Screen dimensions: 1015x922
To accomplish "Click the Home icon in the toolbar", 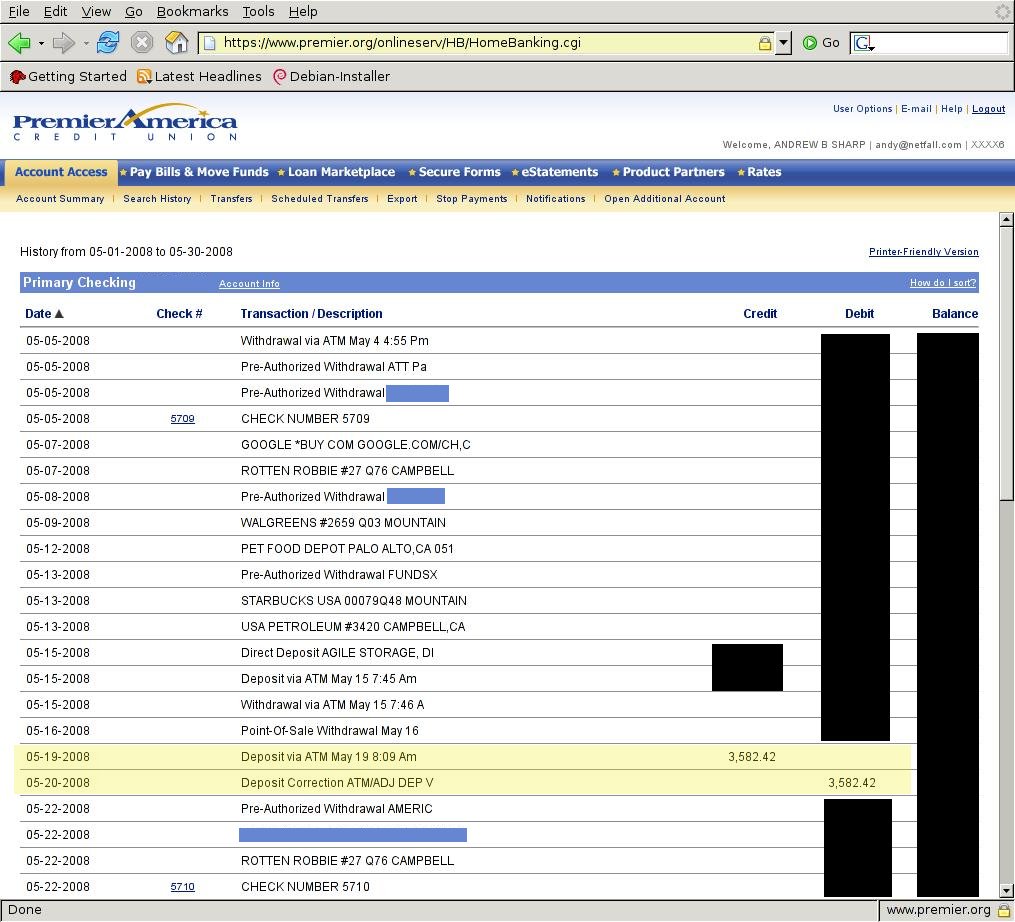I will point(176,43).
